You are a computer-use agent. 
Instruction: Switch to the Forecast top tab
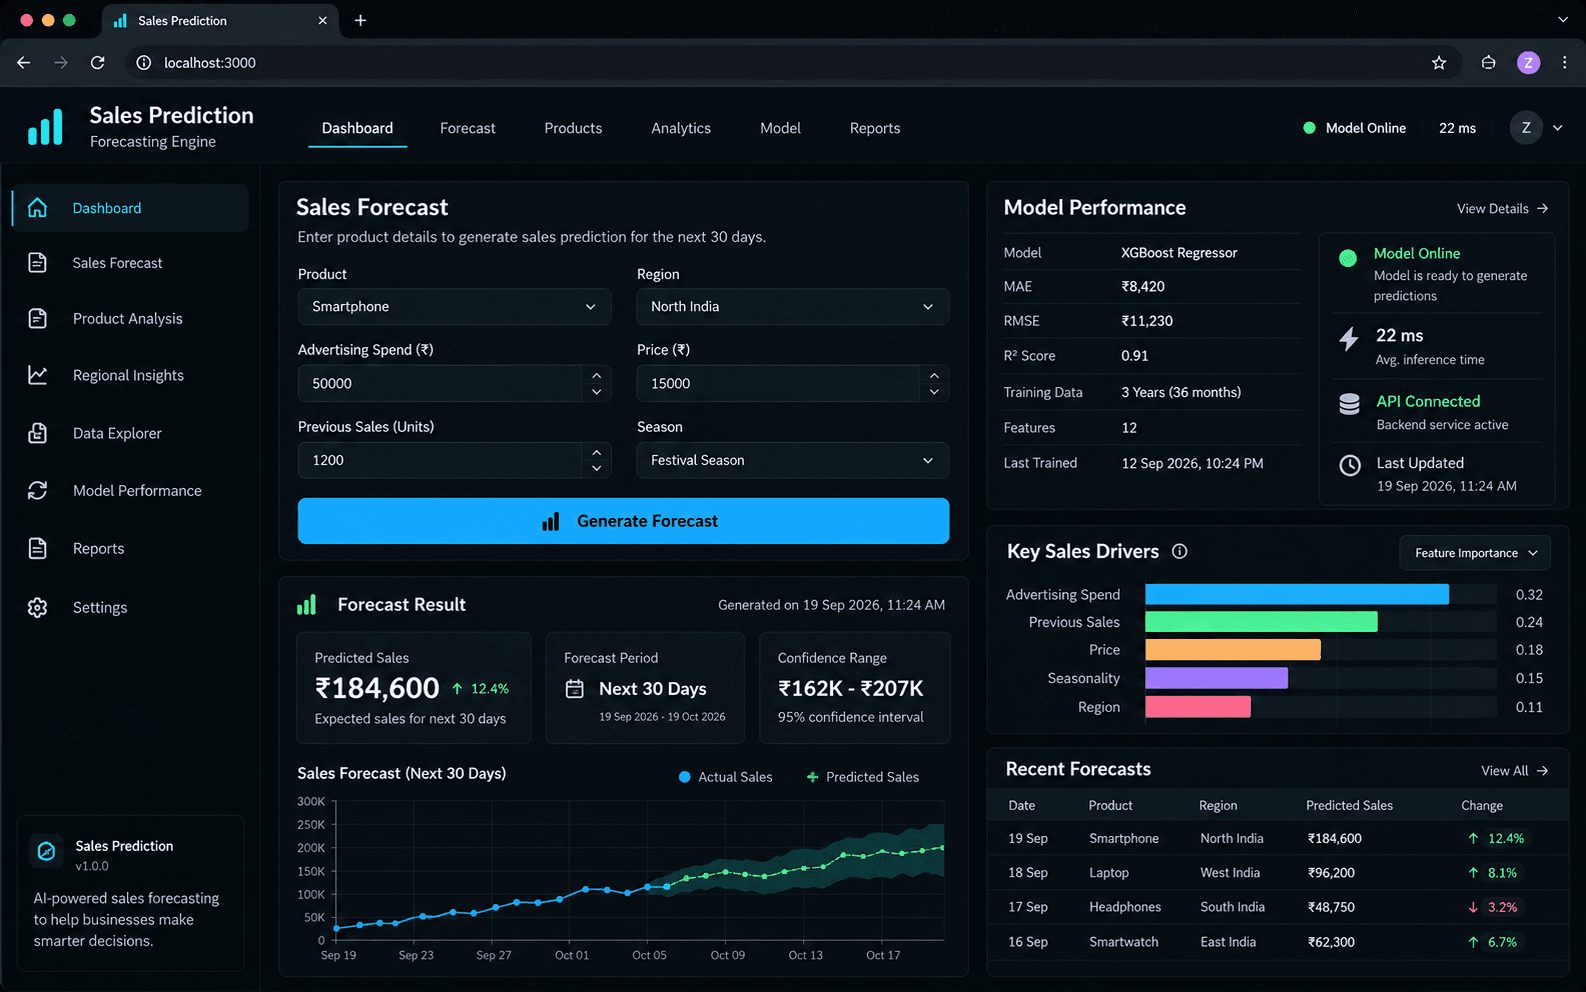(467, 128)
